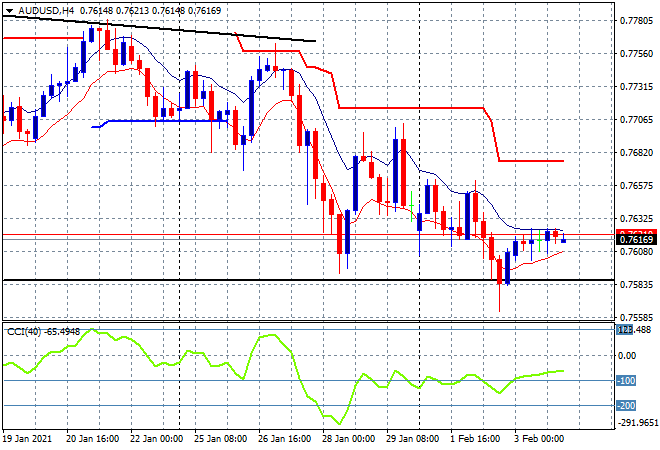Select the black horizontal support line
The image size is (660, 450).
tap(300, 281)
